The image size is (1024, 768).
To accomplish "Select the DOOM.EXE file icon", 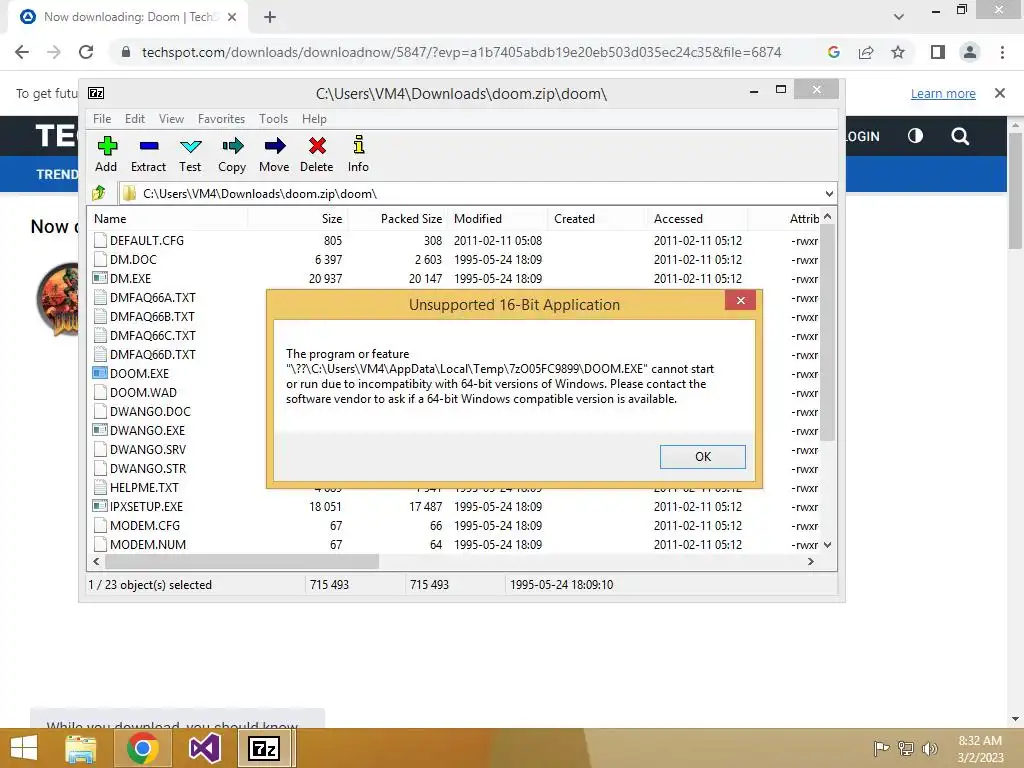I will coord(99,373).
